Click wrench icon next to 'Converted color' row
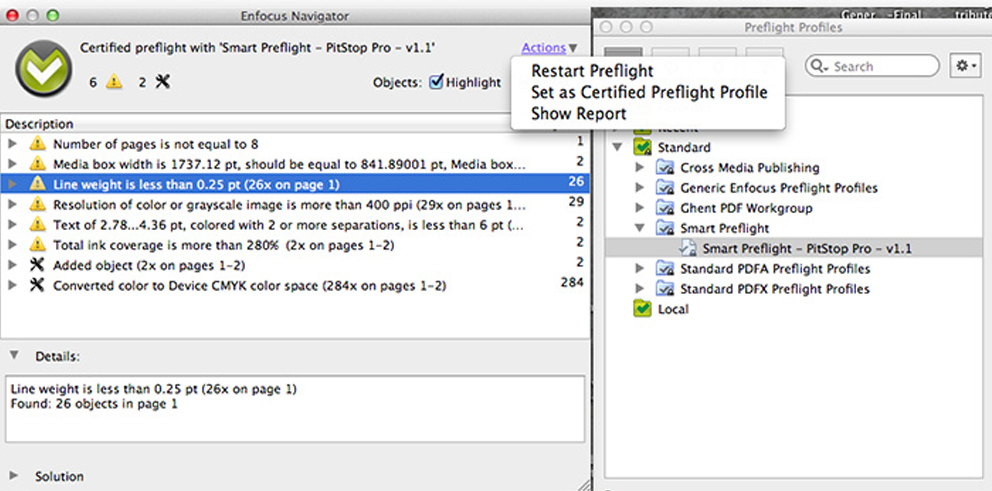 (37, 286)
